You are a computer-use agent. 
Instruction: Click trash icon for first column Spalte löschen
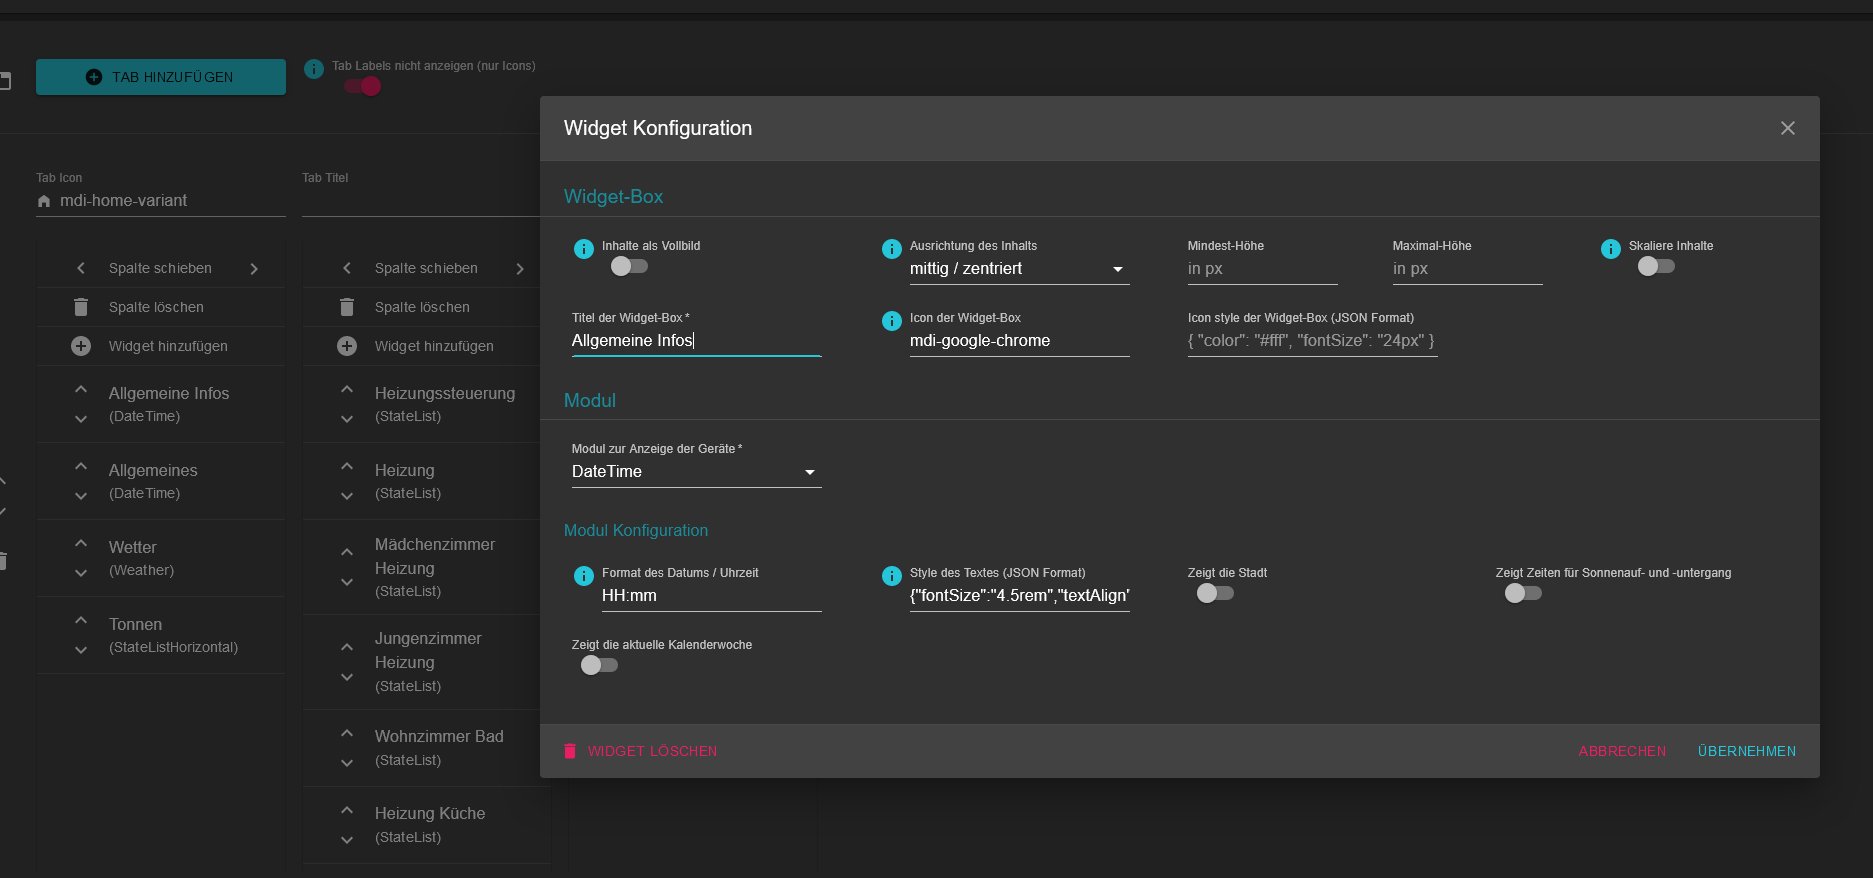pos(81,307)
